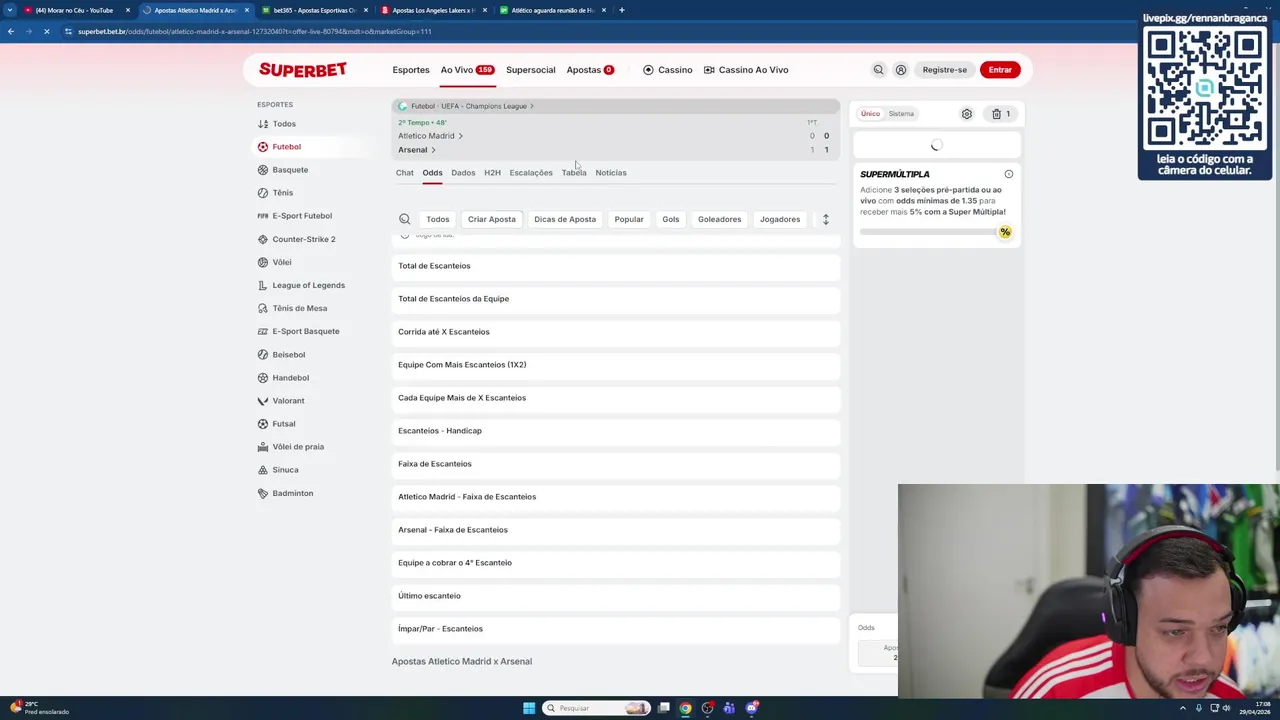This screenshot has width=1280, height=720.
Task: Select the Dicas de Aposta filter
Action: tap(565, 219)
